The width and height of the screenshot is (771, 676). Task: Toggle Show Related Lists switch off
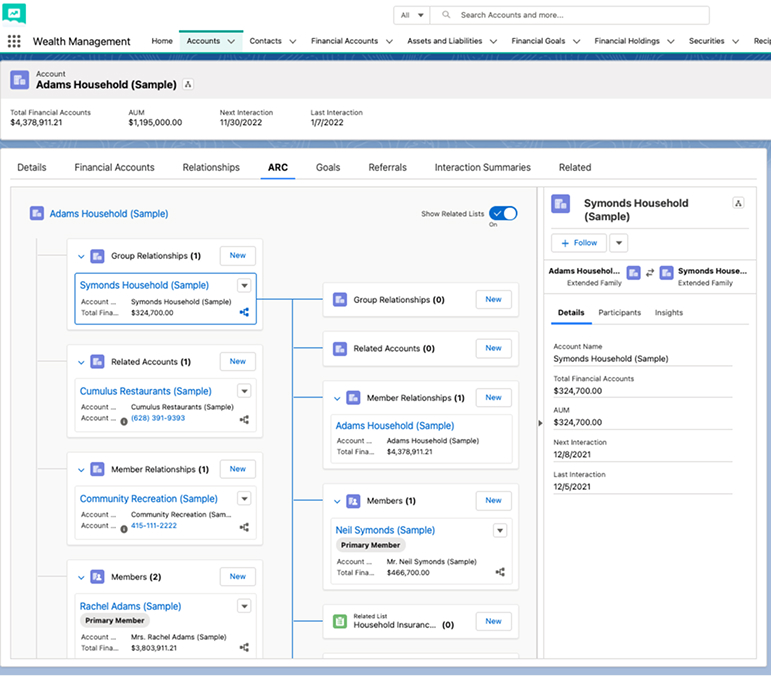point(503,213)
